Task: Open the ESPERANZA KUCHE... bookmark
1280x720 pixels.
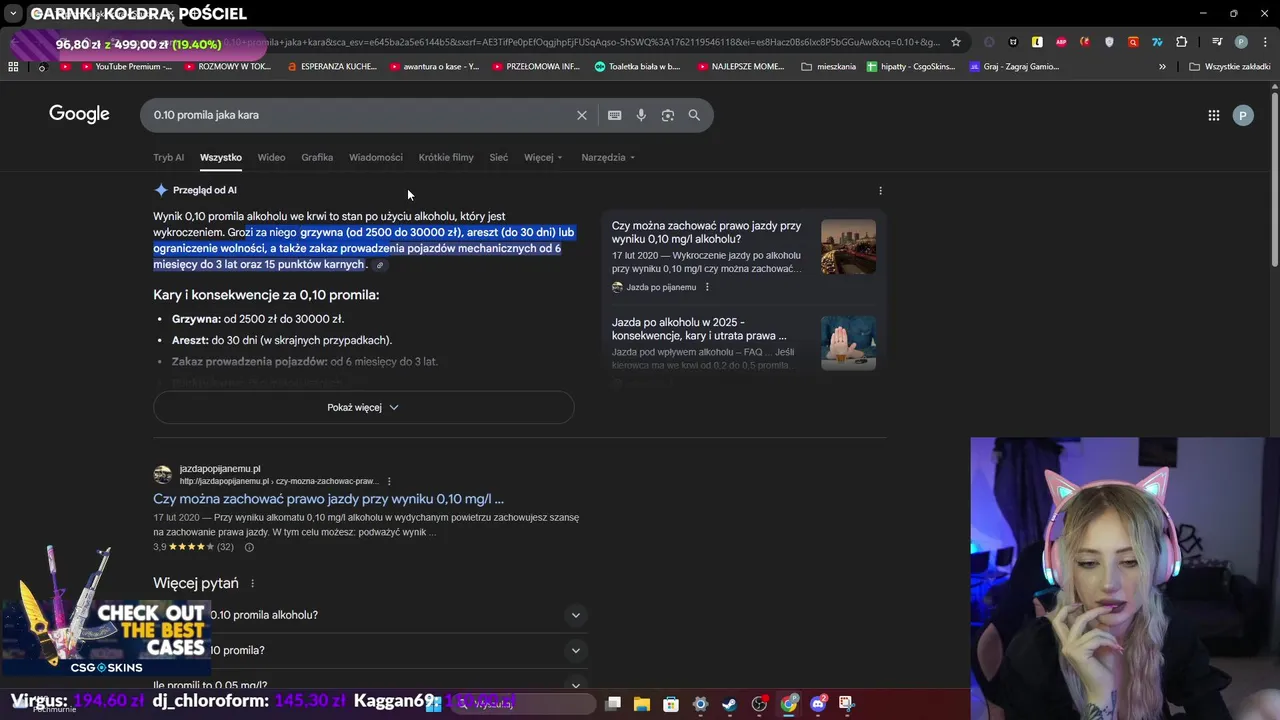Action: [332, 67]
